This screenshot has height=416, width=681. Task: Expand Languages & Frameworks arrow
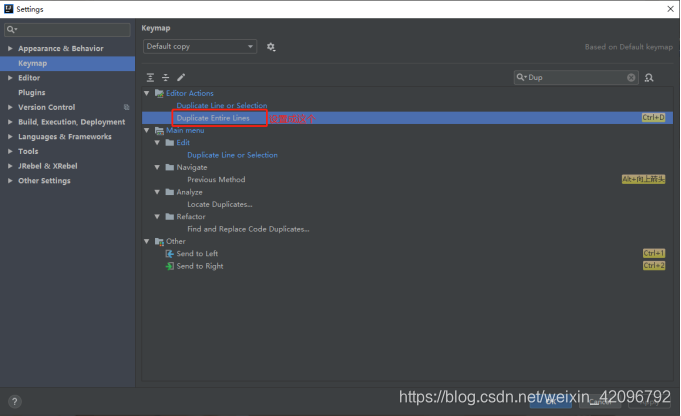pos(10,136)
